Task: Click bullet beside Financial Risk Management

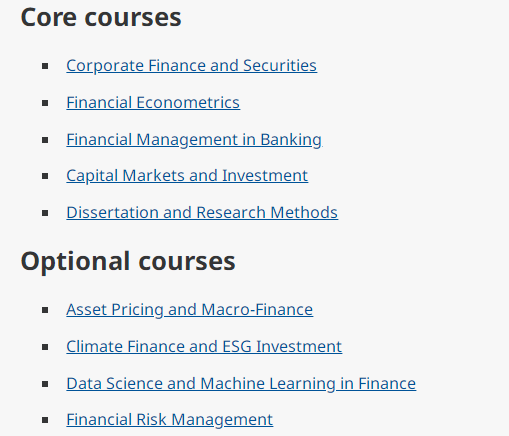Action: pyautogui.click(x=45, y=420)
